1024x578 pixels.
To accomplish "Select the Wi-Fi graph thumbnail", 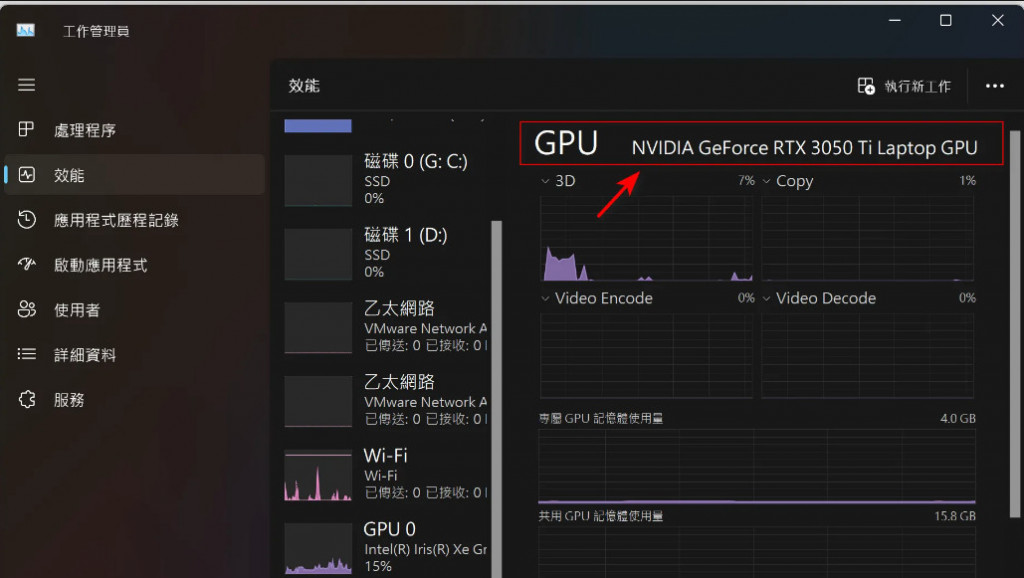I will (318, 475).
